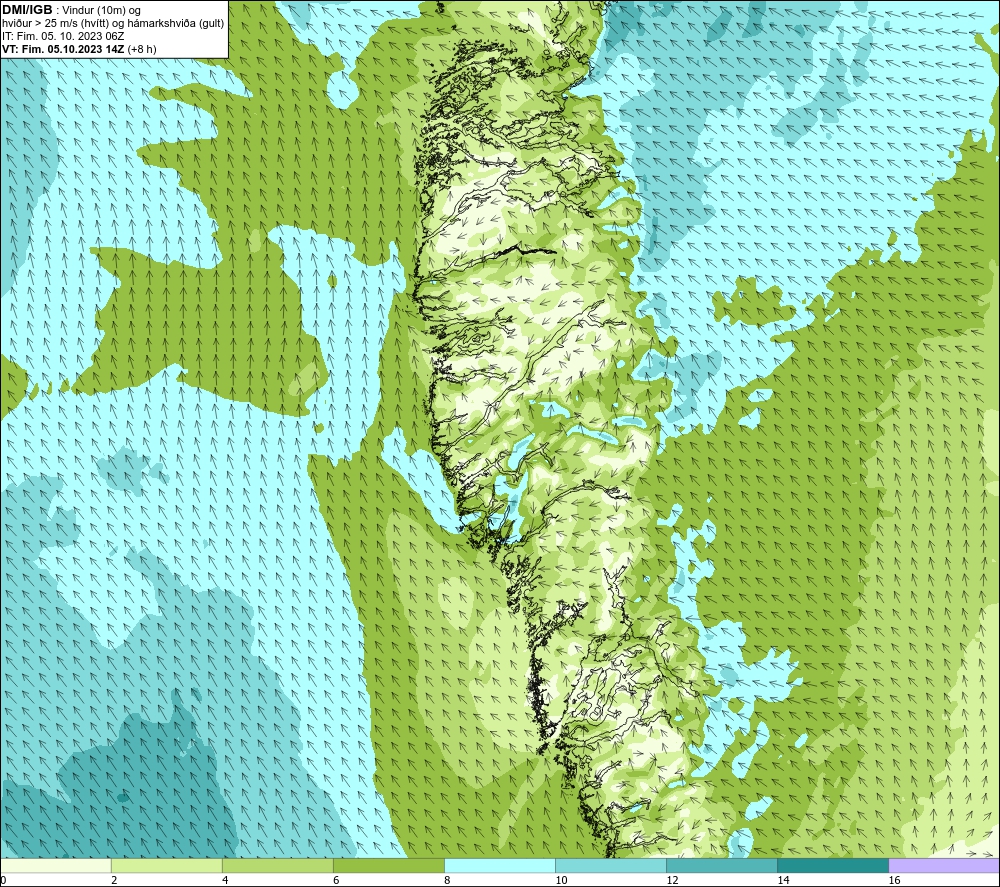Screen dimensions: 1000x887
Task: Click the 0–2 m/s pale yellow legend swatch
Action: 55,865
